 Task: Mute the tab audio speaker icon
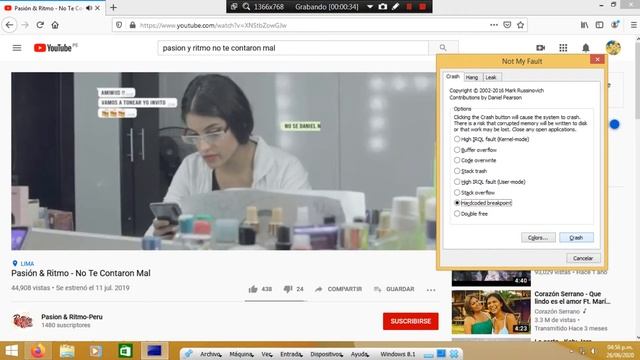tap(89, 8)
